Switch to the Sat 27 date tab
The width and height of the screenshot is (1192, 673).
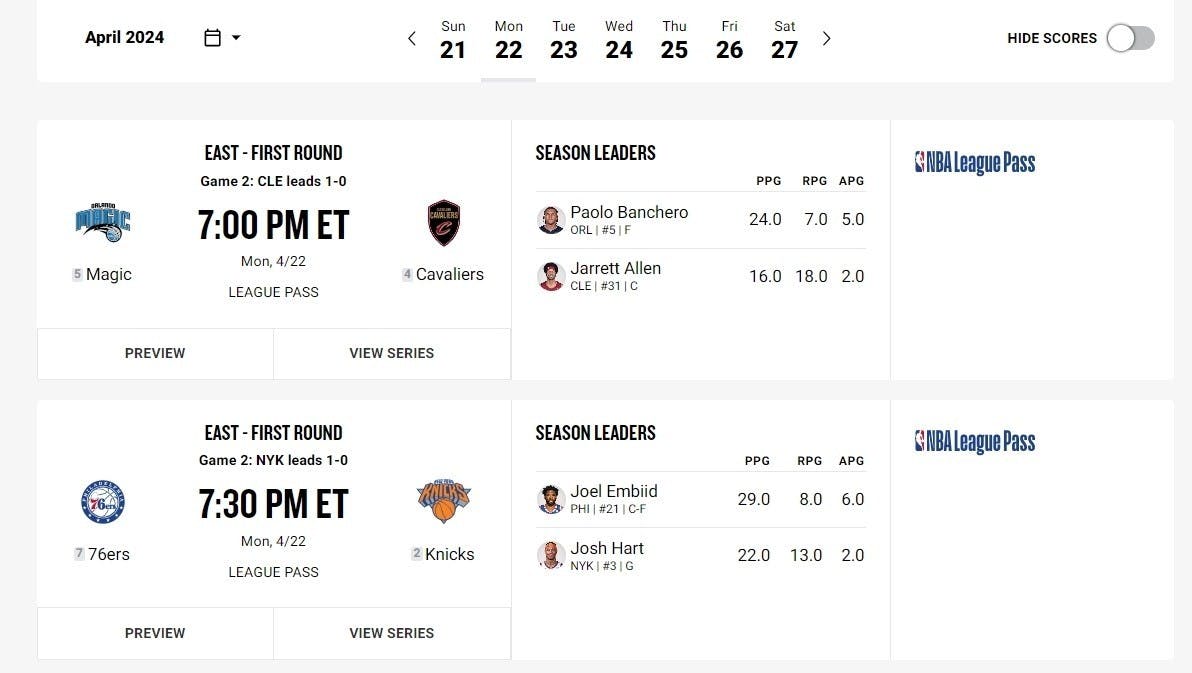[785, 40]
